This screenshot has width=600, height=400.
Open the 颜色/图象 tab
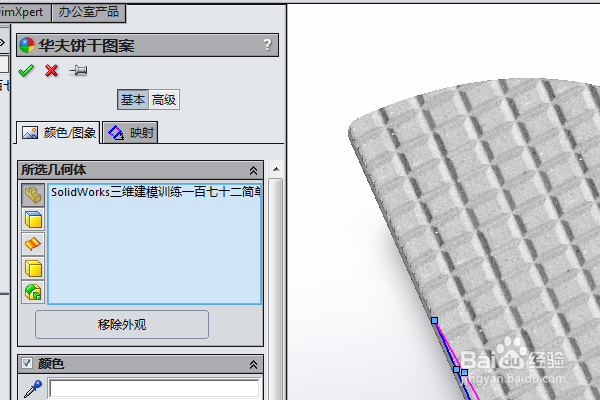pos(58,133)
